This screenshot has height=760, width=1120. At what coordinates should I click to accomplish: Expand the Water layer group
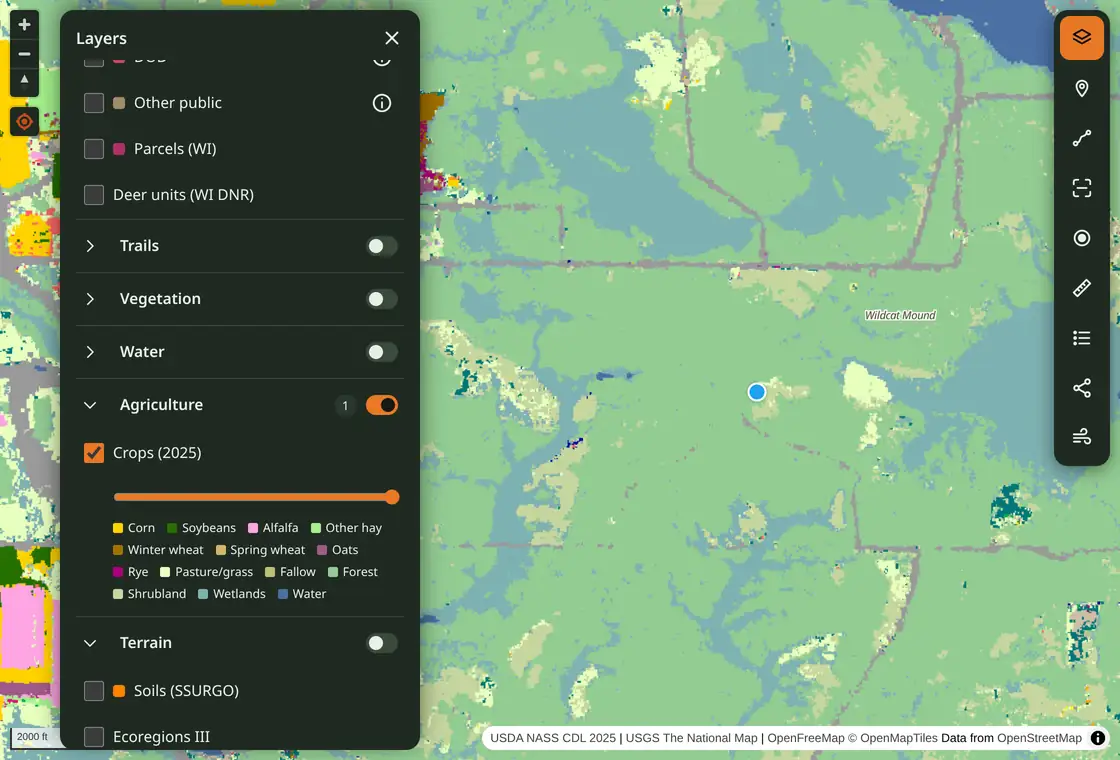[90, 351]
